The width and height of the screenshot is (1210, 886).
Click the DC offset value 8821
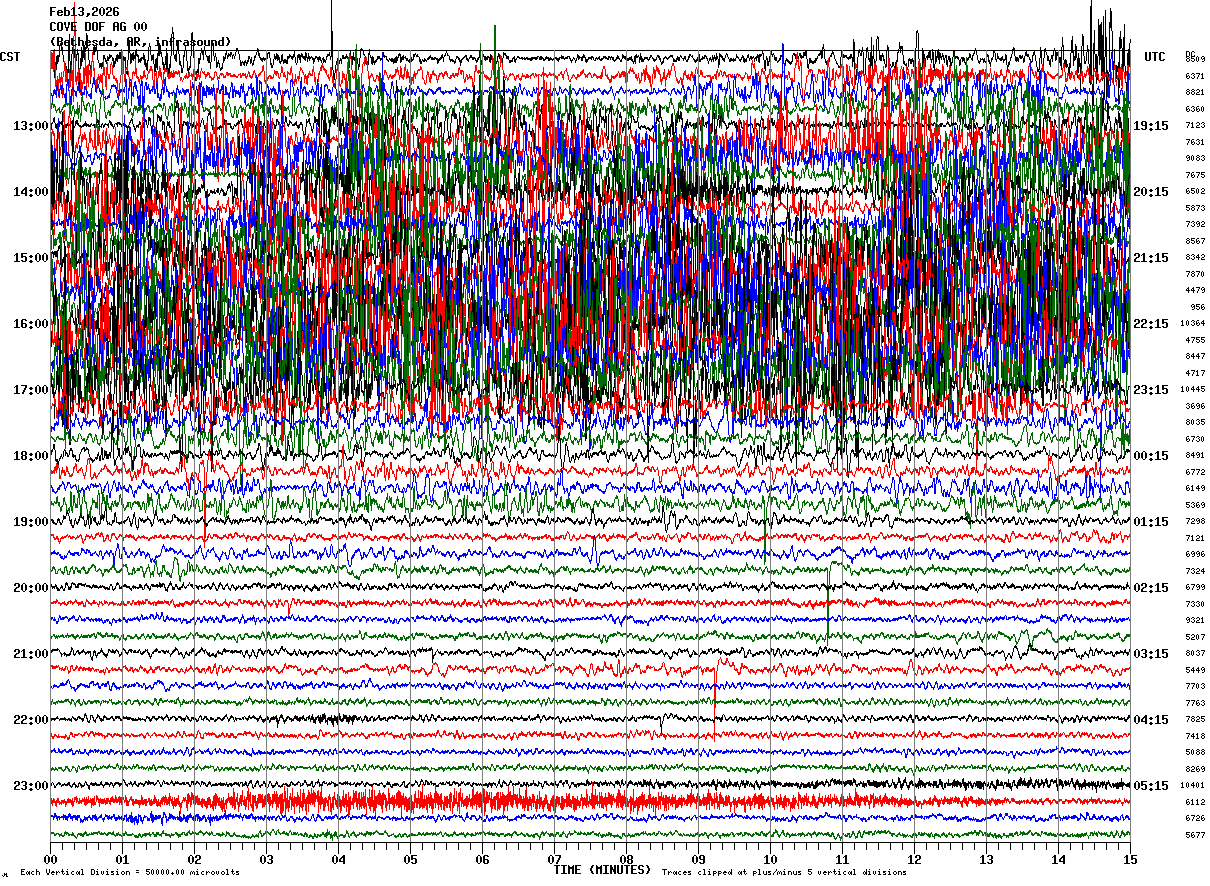1195,92
